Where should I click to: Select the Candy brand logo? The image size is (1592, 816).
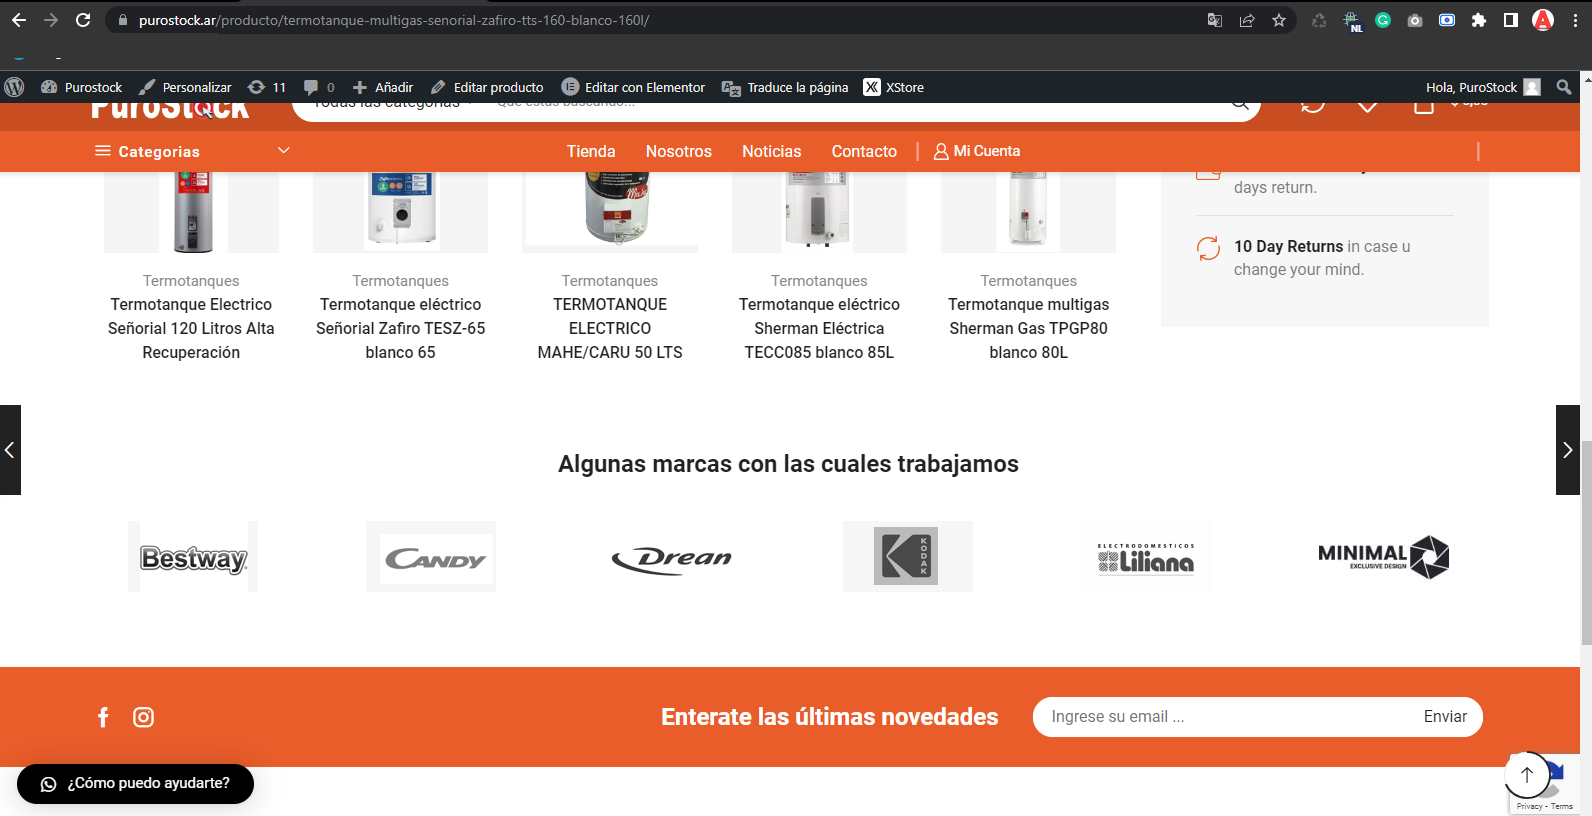point(431,557)
